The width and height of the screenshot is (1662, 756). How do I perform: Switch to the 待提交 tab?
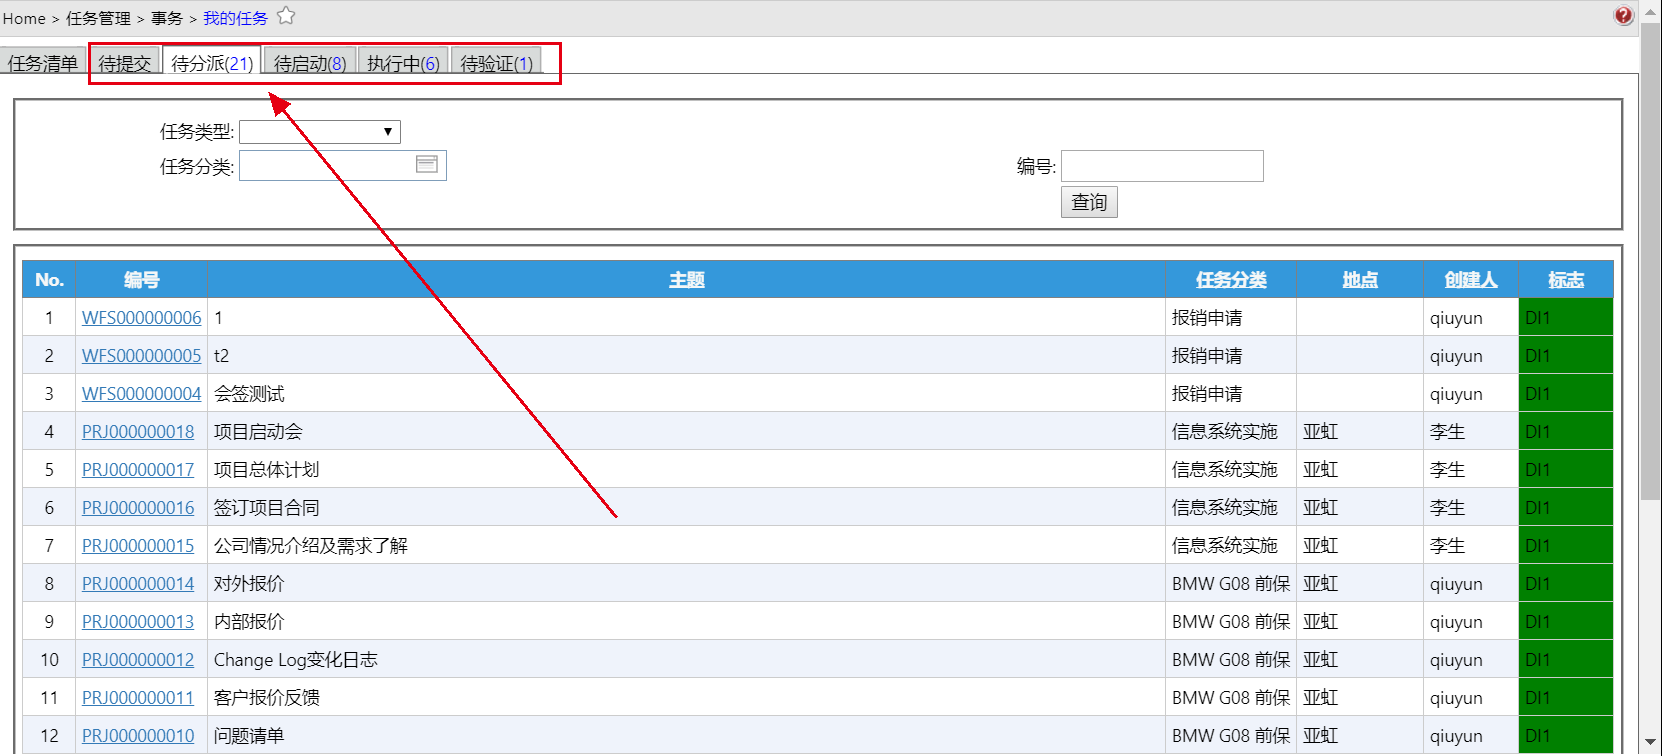pos(125,63)
